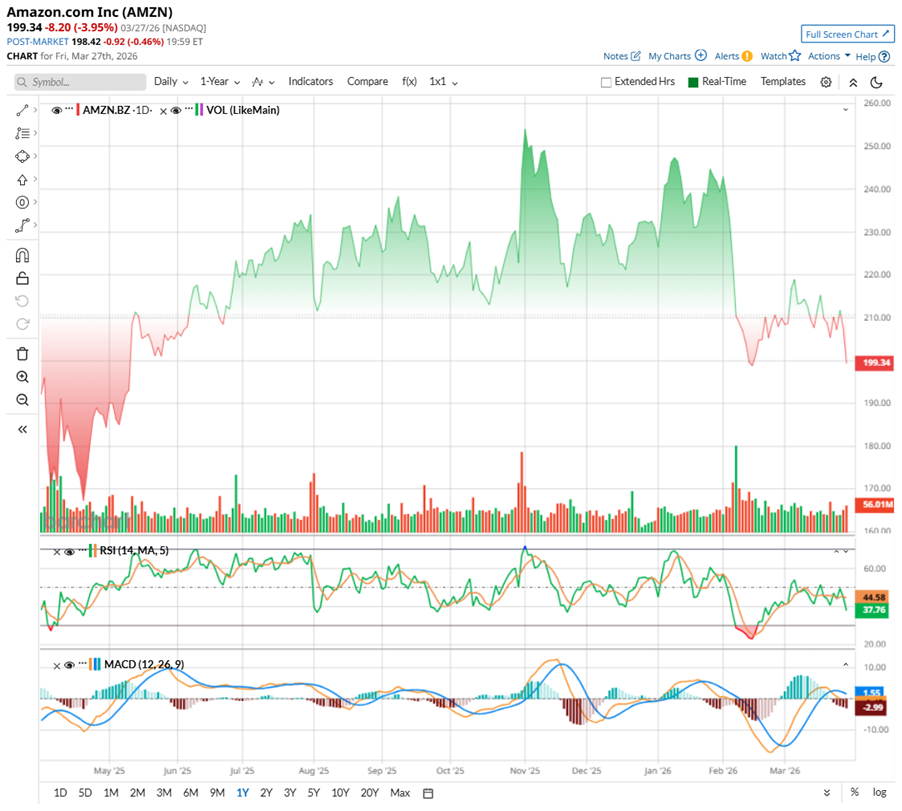Remove the VOL study with X

(x=163, y=111)
